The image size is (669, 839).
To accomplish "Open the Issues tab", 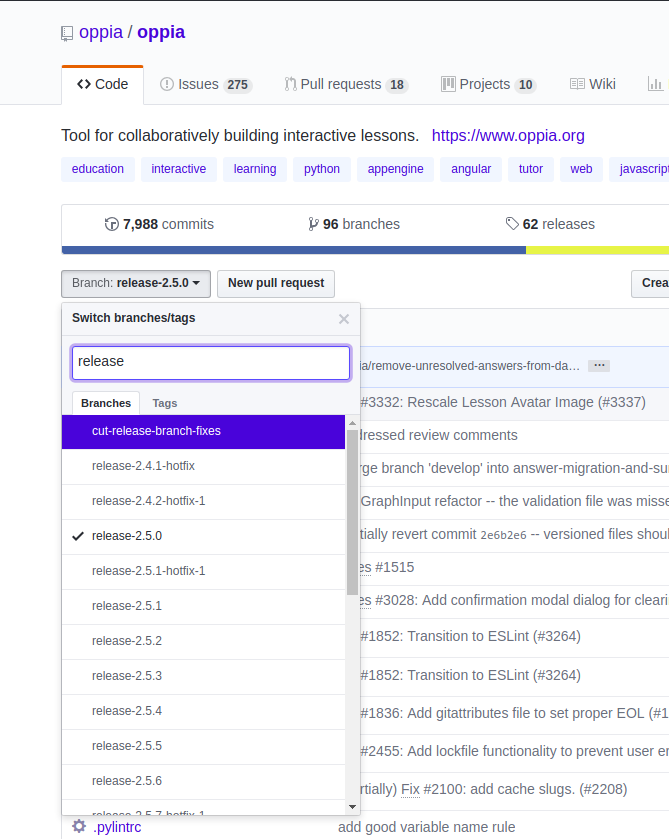I will tap(206, 85).
